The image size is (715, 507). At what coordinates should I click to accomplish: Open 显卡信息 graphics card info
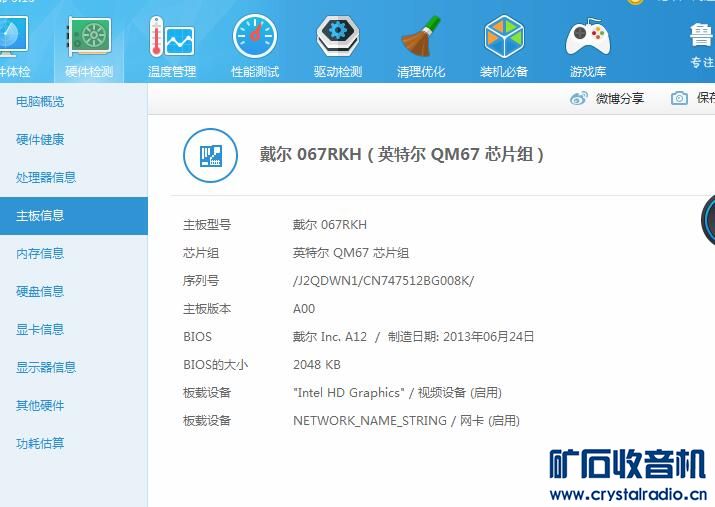40,329
